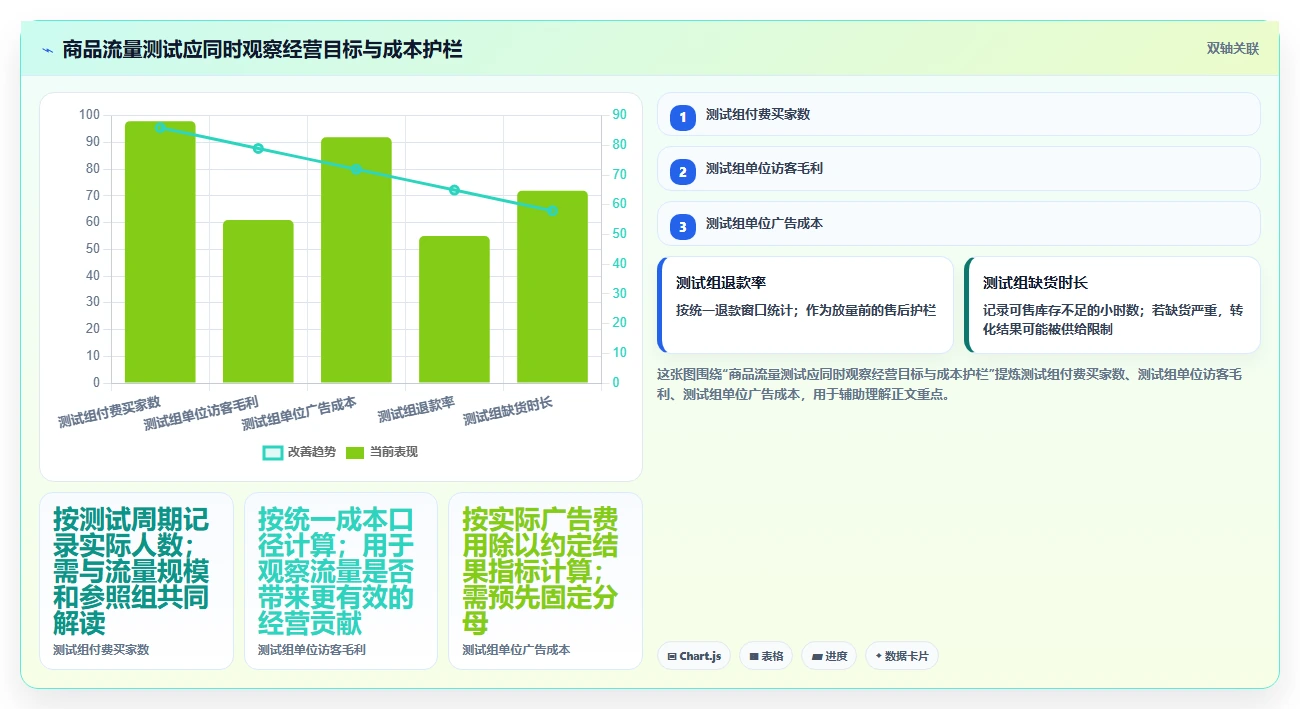Click the x-axis label 测试组退款率
This screenshot has height=709, width=1300.
[416, 409]
